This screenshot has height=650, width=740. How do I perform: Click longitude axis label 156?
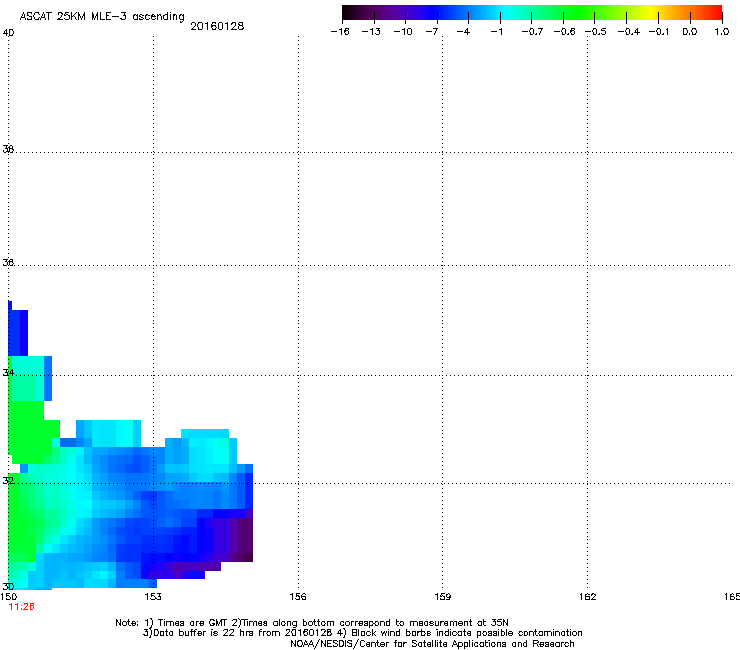pyautogui.click(x=298, y=597)
